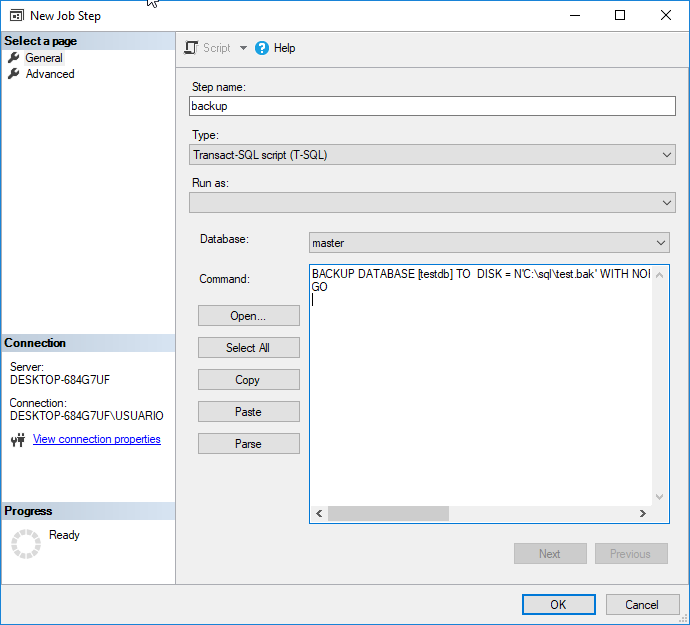Click the Open... button
Screen dimensions: 690x625
(249, 316)
